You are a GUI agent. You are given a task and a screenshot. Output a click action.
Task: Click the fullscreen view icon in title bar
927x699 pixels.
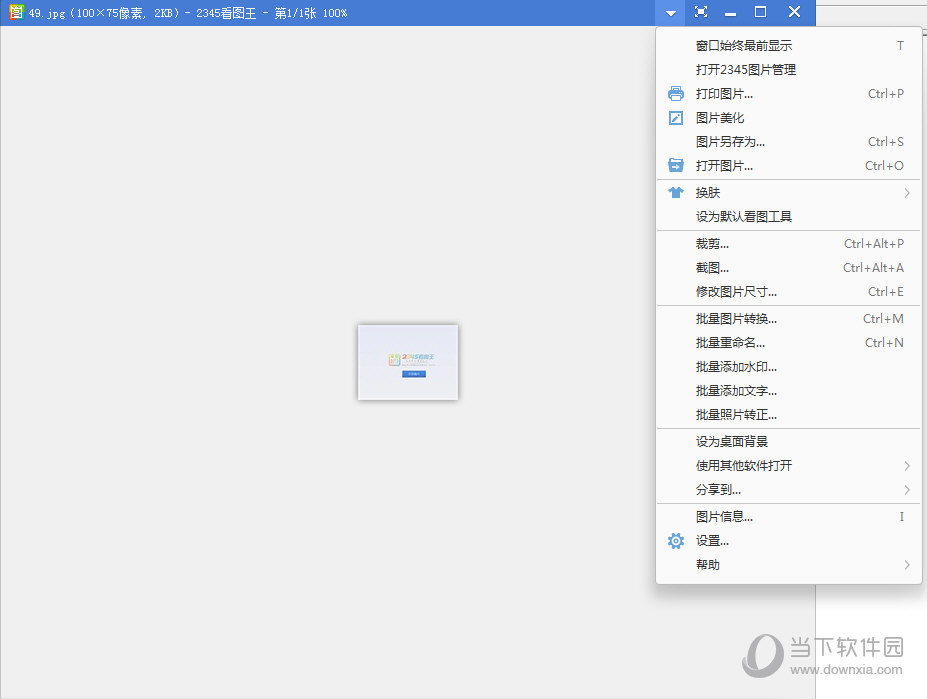click(701, 12)
